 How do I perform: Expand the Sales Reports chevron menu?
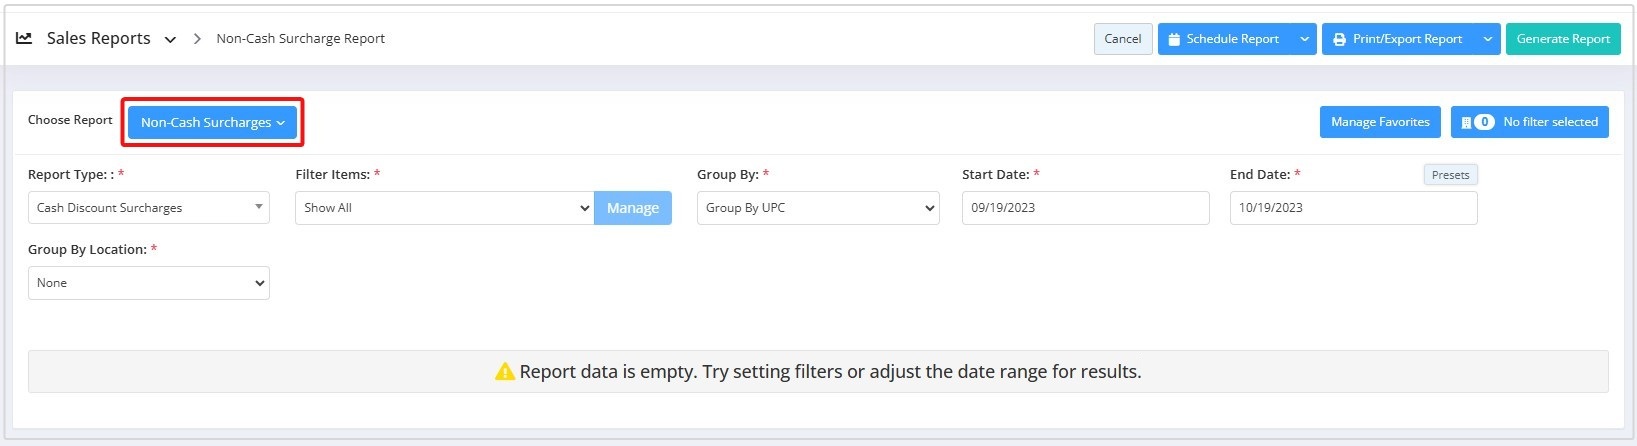(x=170, y=40)
